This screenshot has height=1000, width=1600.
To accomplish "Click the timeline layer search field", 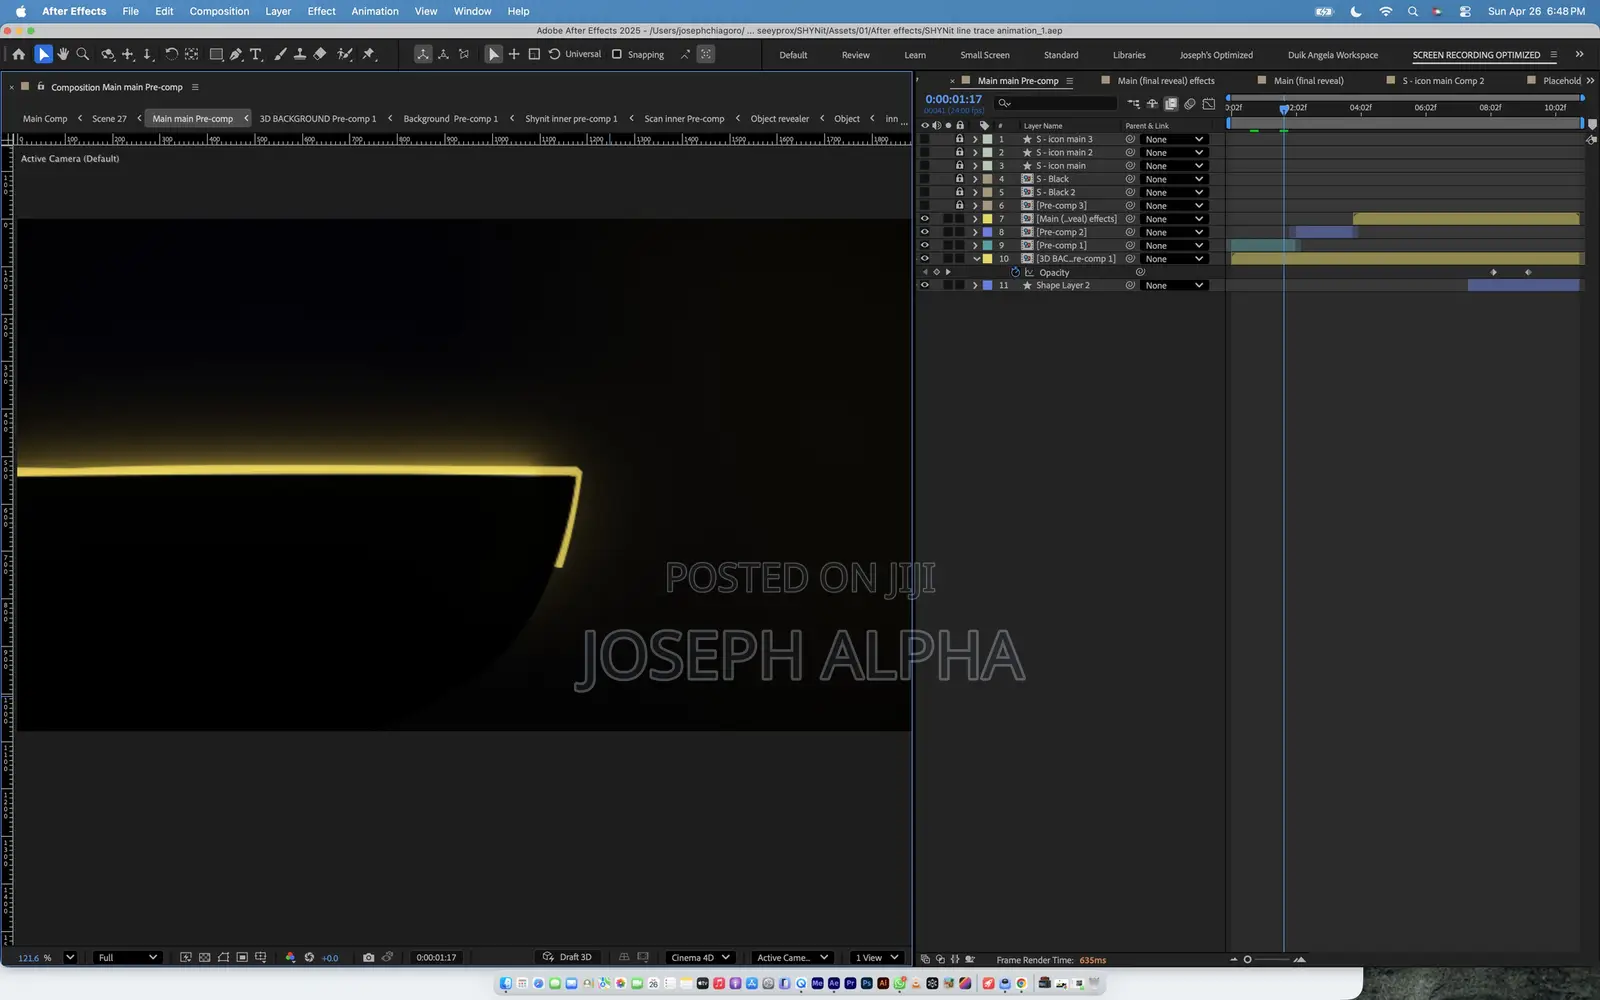I will coord(1055,103).
